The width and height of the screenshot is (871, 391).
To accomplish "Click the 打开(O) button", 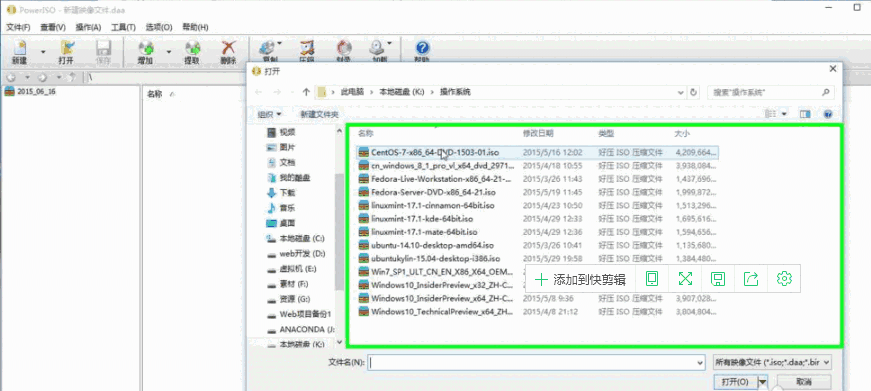I will (x=735, y=382).
